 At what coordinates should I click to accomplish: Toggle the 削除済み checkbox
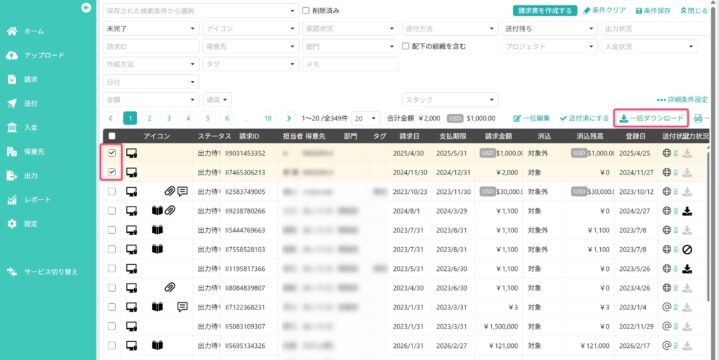pyautogui.click(x=306, y=11)
